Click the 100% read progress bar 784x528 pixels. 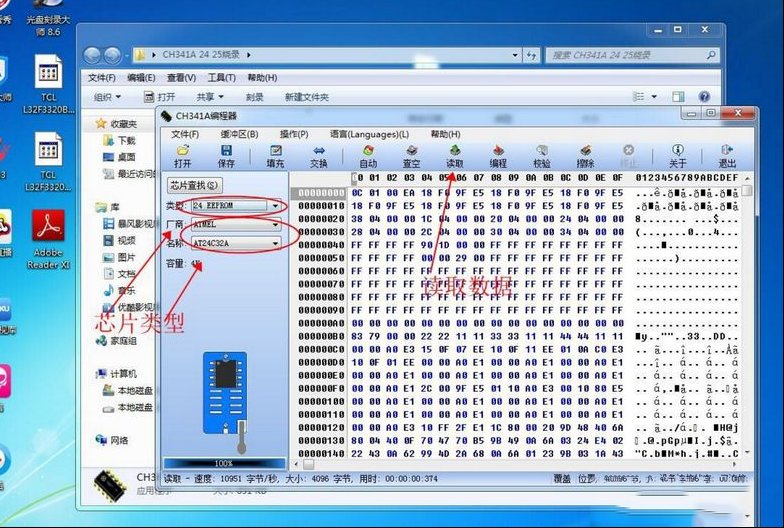click(224, 464)
